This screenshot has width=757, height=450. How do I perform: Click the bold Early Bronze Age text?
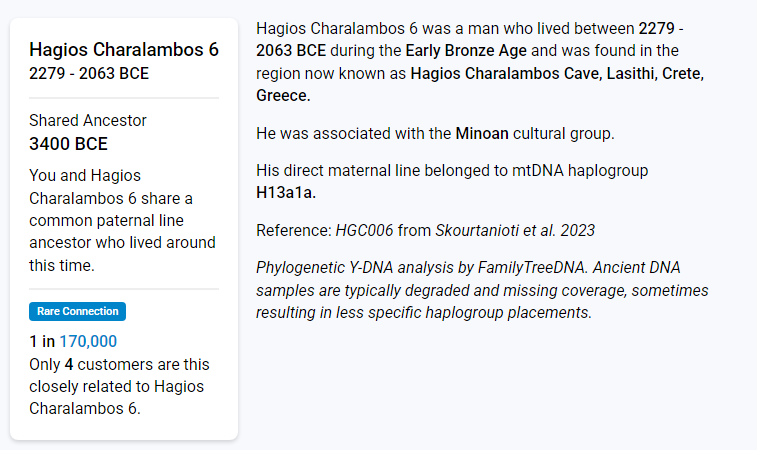(x=466, y=51)
